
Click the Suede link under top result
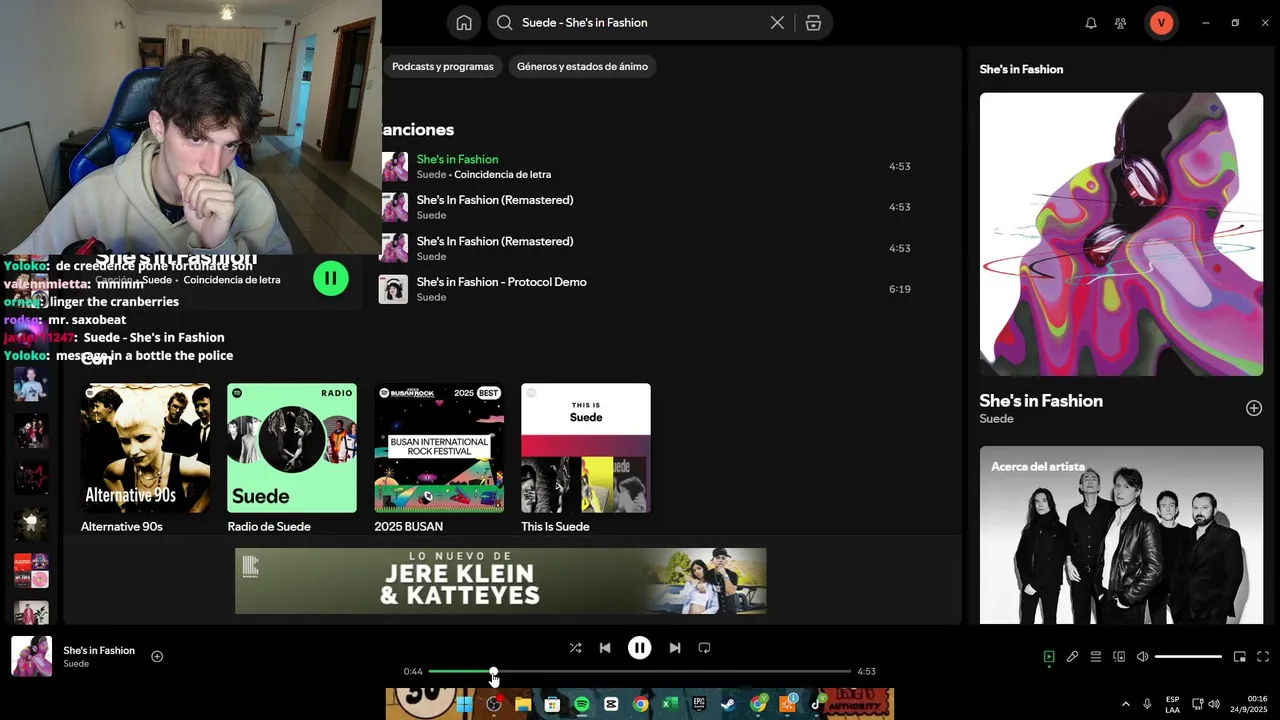coord(157,280)
